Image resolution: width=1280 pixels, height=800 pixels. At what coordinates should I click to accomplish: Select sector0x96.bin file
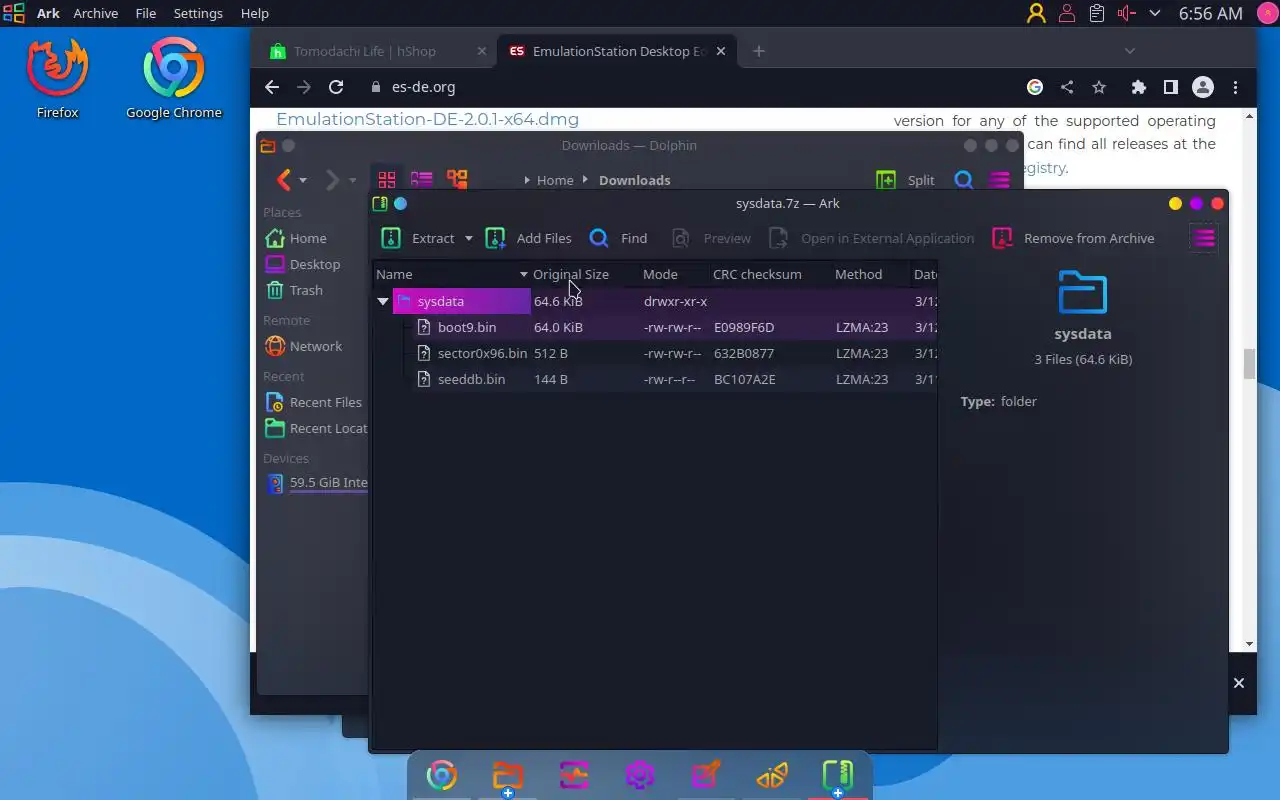[482, 353]
